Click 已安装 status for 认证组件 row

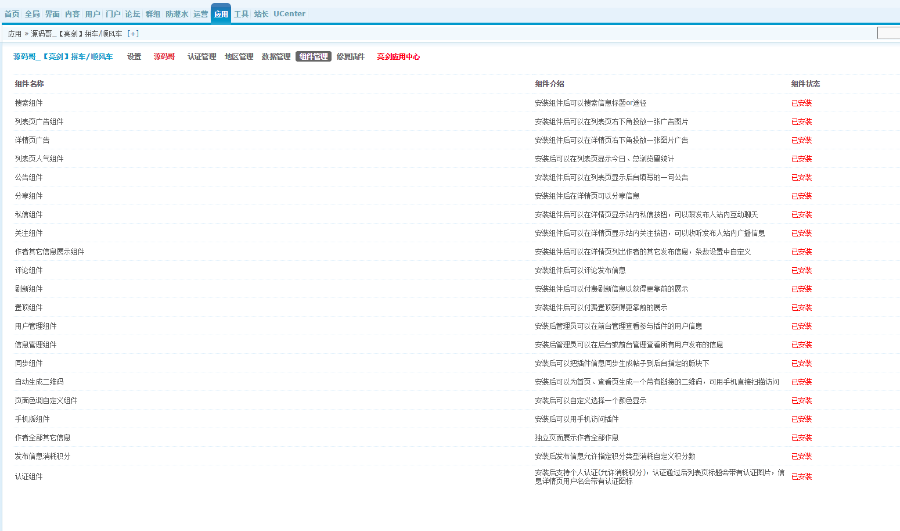801,476
